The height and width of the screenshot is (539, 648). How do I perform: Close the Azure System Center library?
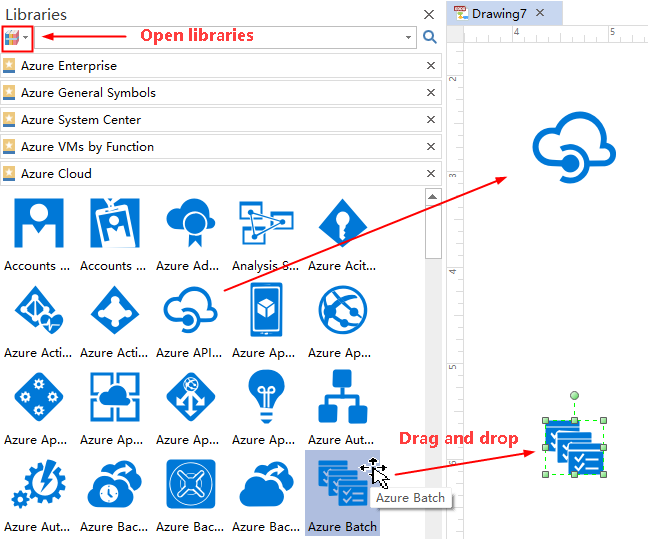pyautogui.click(x=431, y=120)
